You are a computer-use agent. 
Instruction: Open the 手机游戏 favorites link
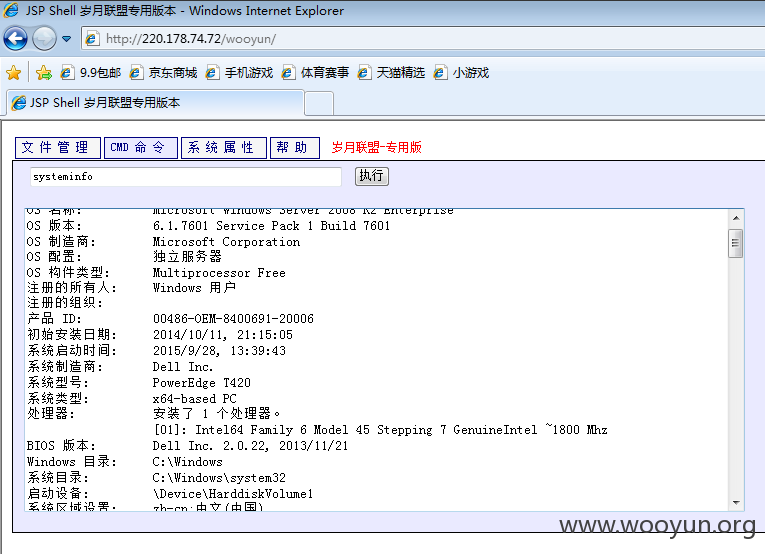[x=239, y=73]
